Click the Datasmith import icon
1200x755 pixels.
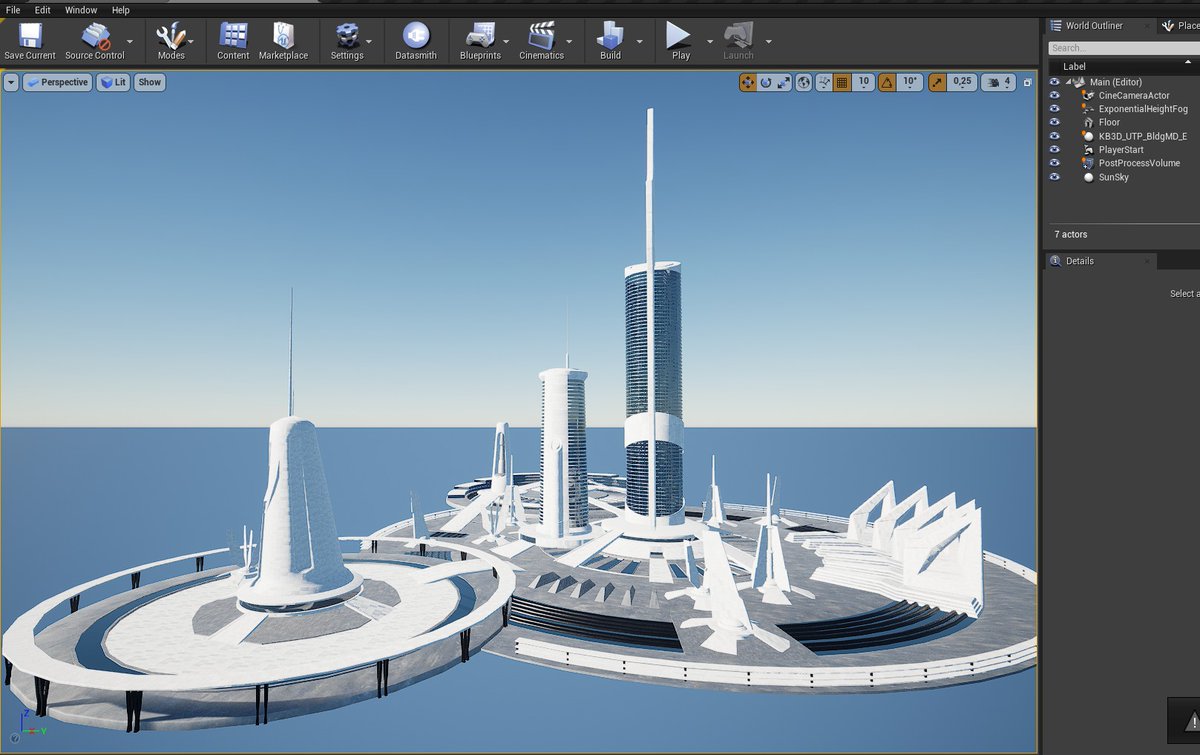coord(416,36)
